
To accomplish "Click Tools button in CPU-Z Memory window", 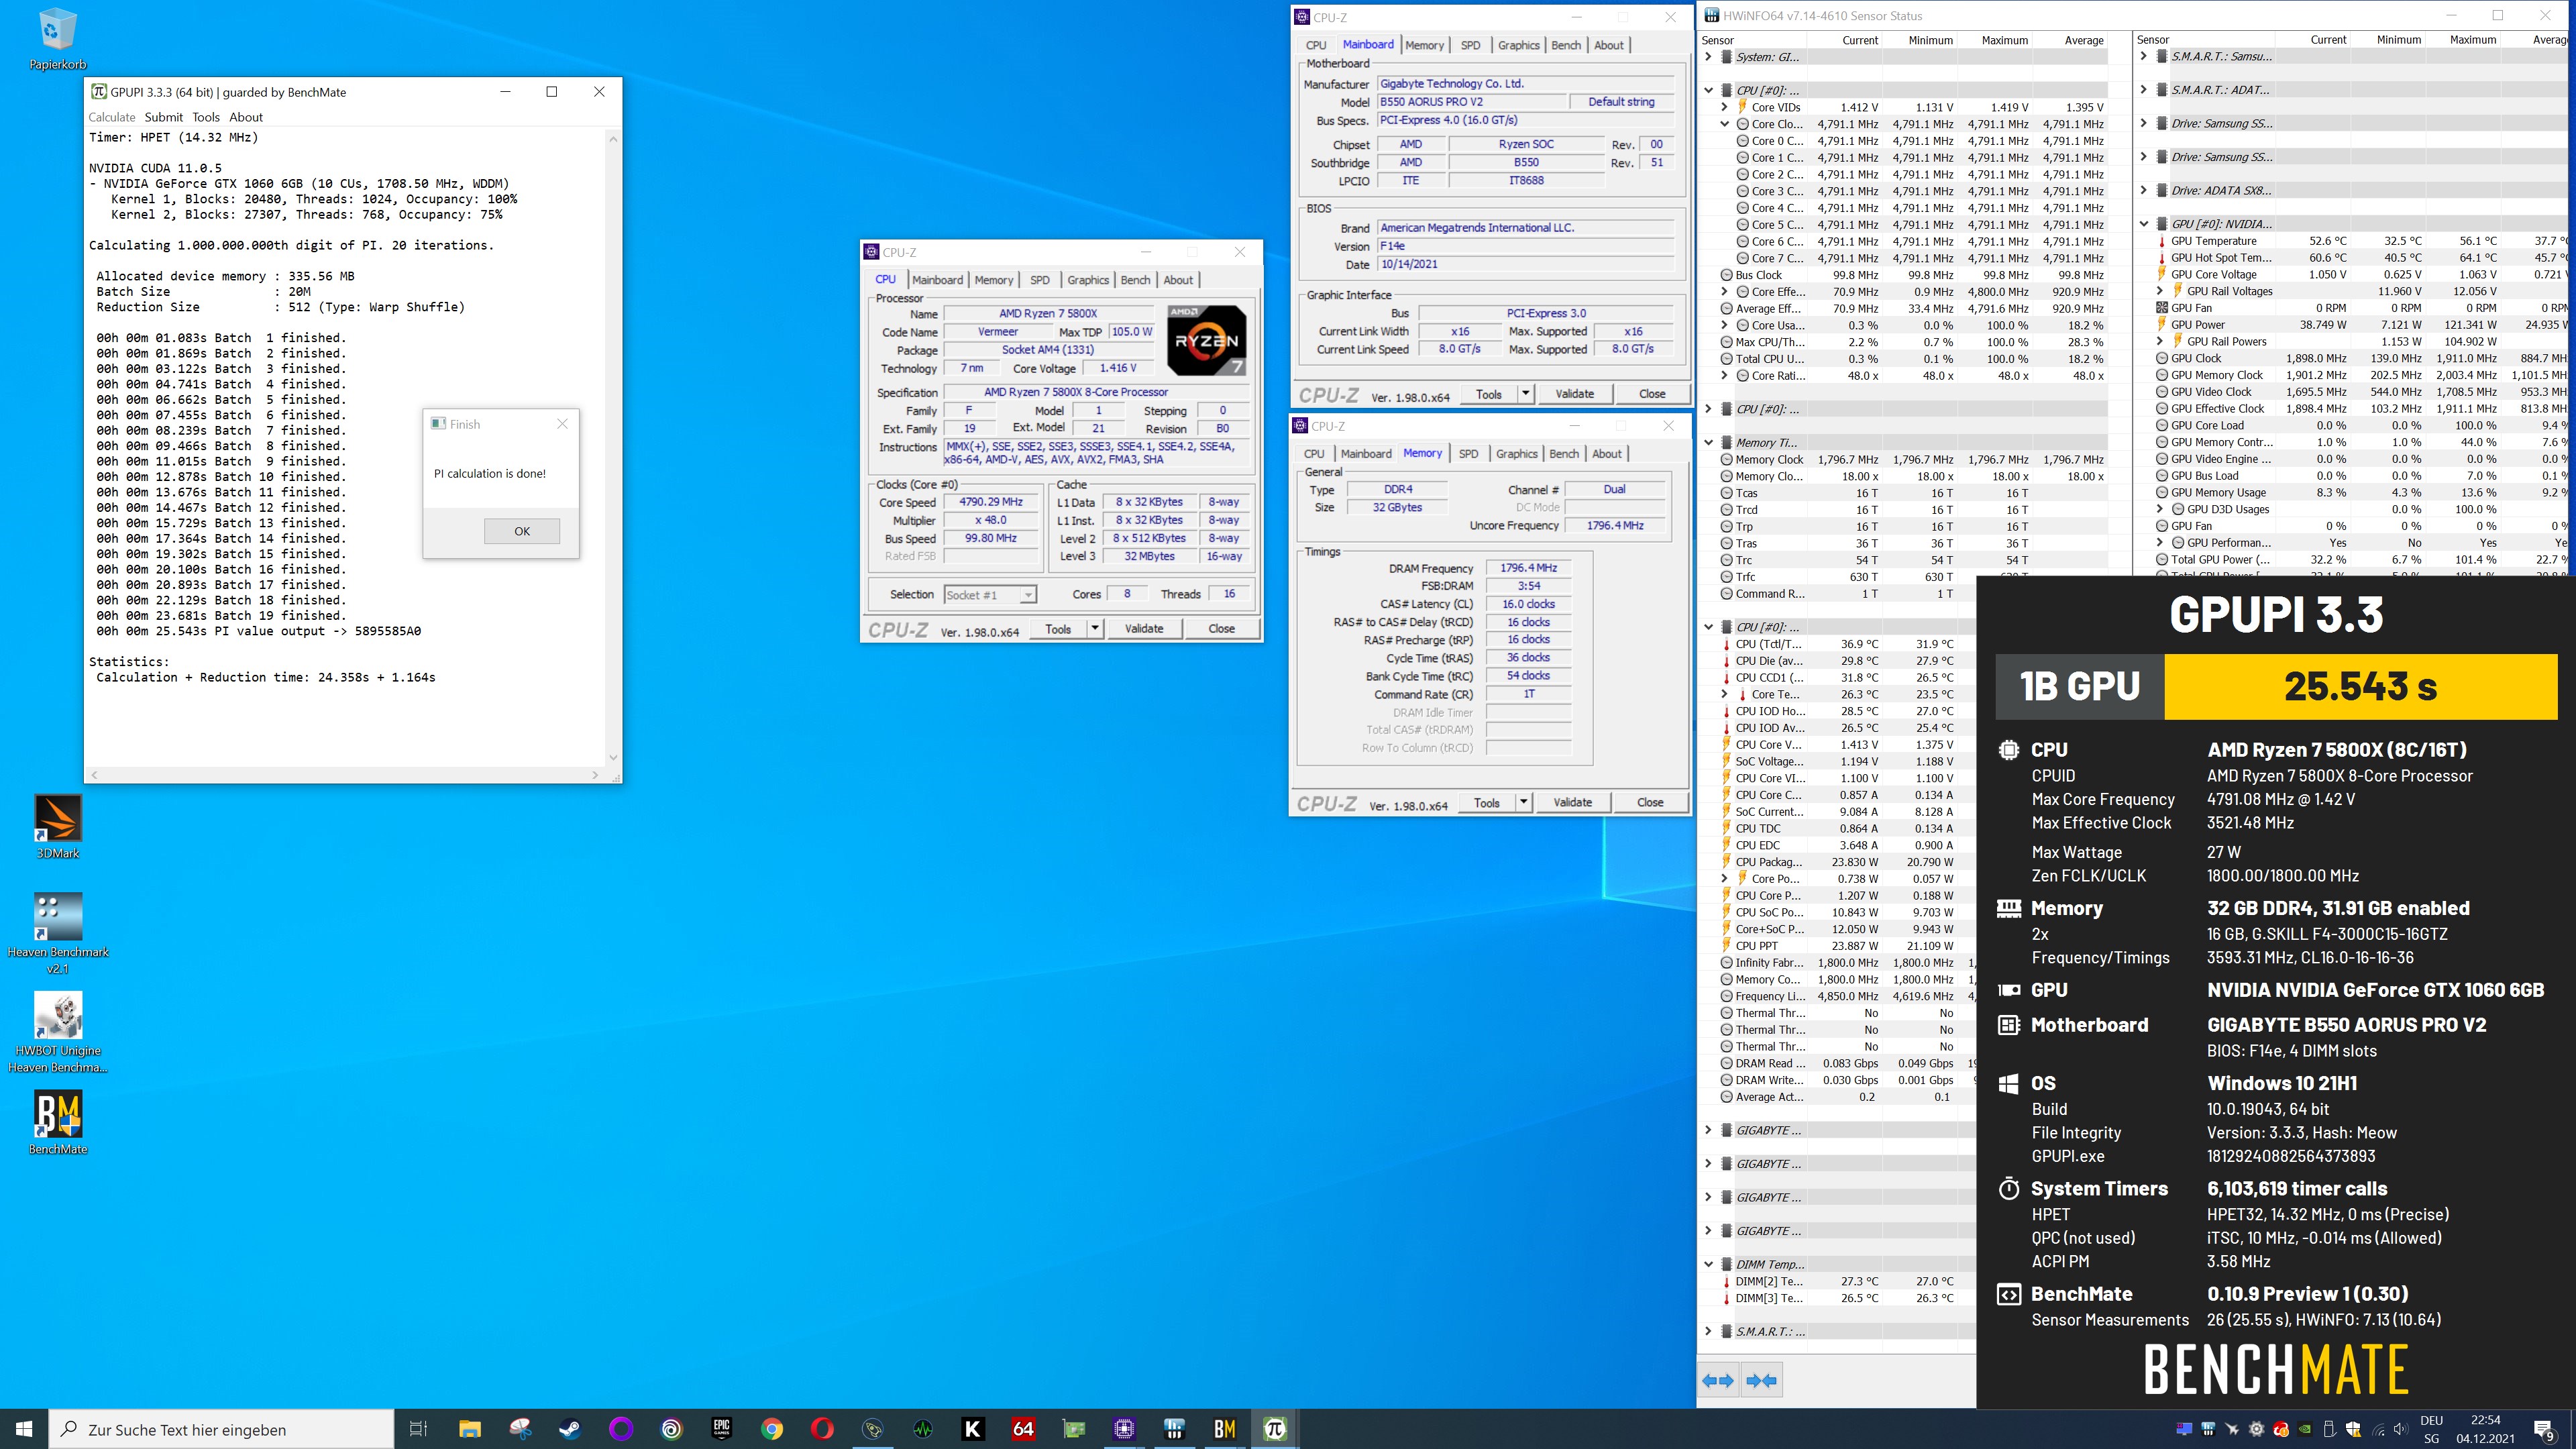I will (1487, 803).
